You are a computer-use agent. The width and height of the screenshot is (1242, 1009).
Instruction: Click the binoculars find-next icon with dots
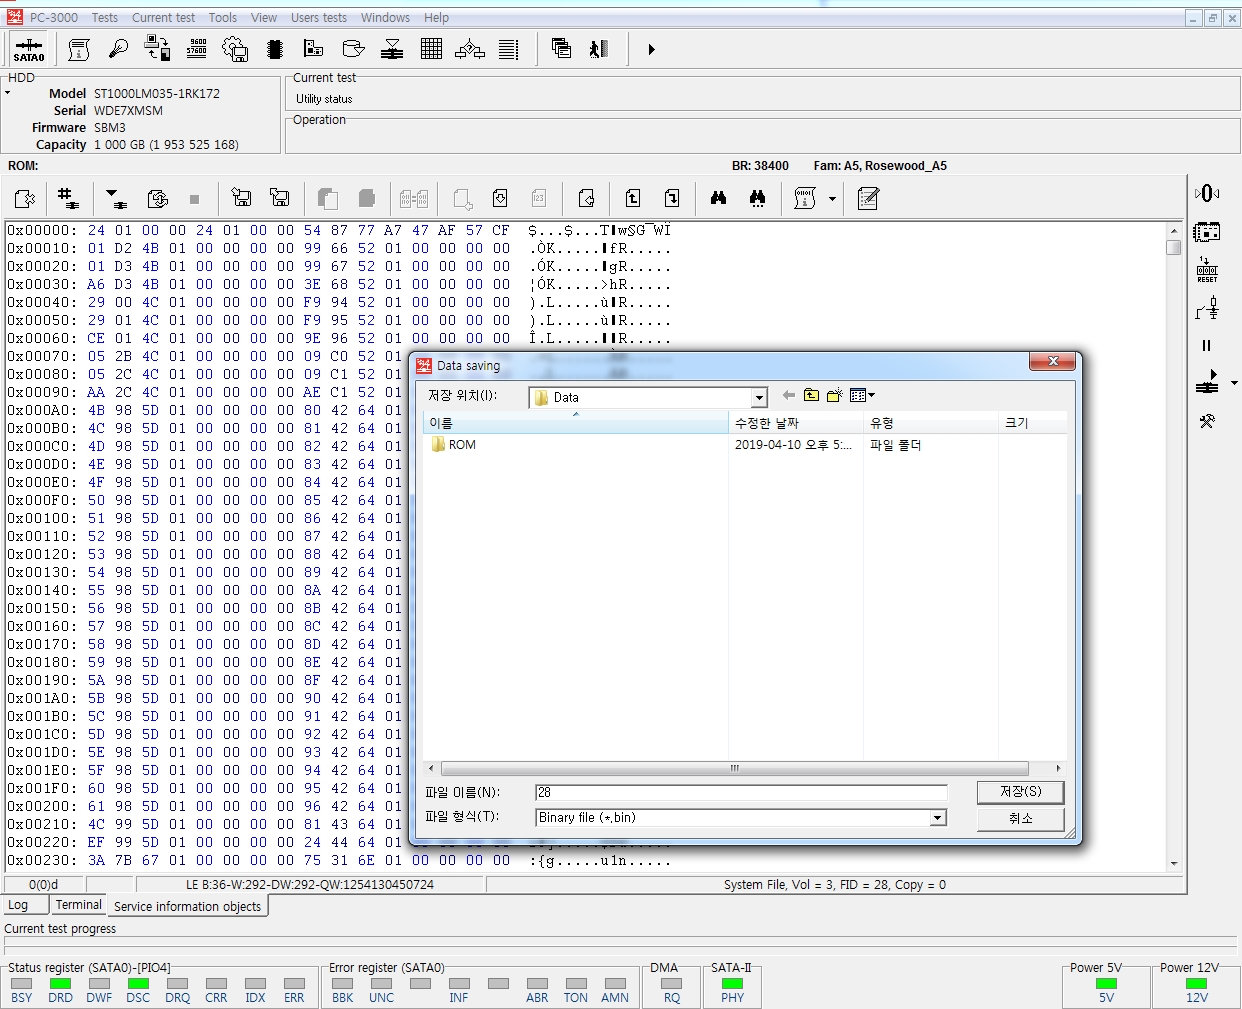coord(757,198)
